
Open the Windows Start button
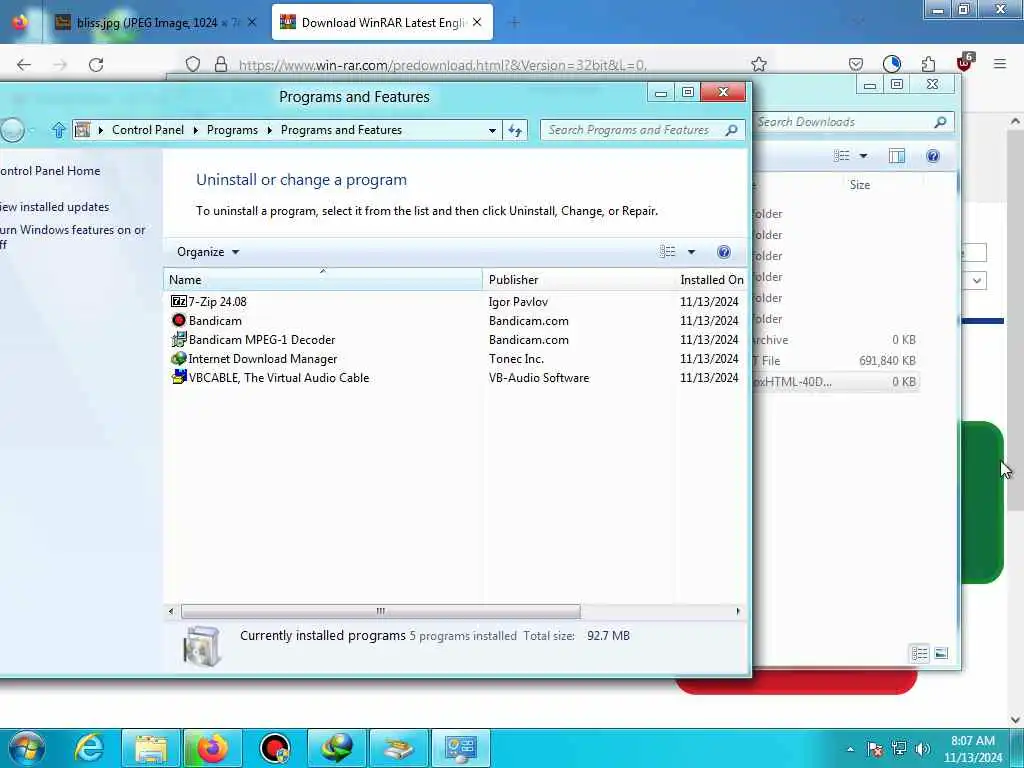click(27, 748)
